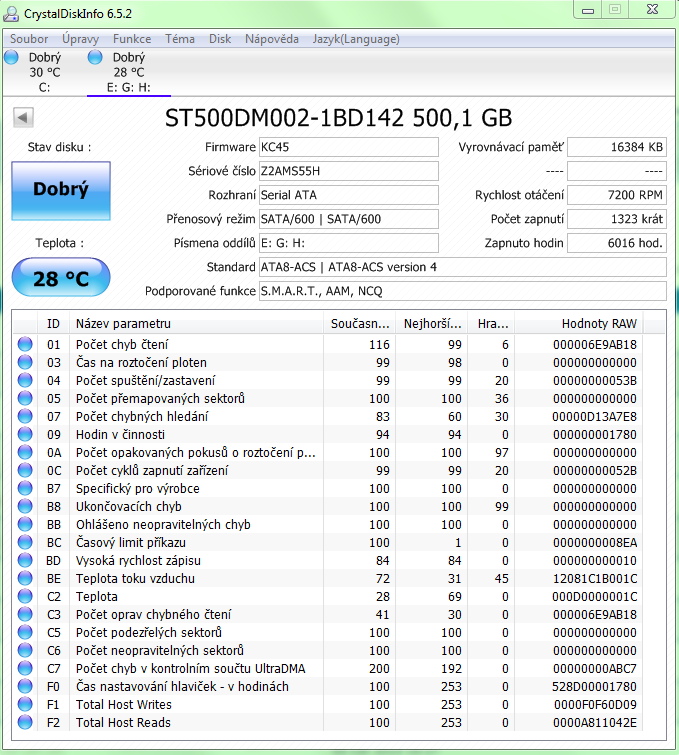Click status icon of row 0C cyklů zapnutí

25,470
